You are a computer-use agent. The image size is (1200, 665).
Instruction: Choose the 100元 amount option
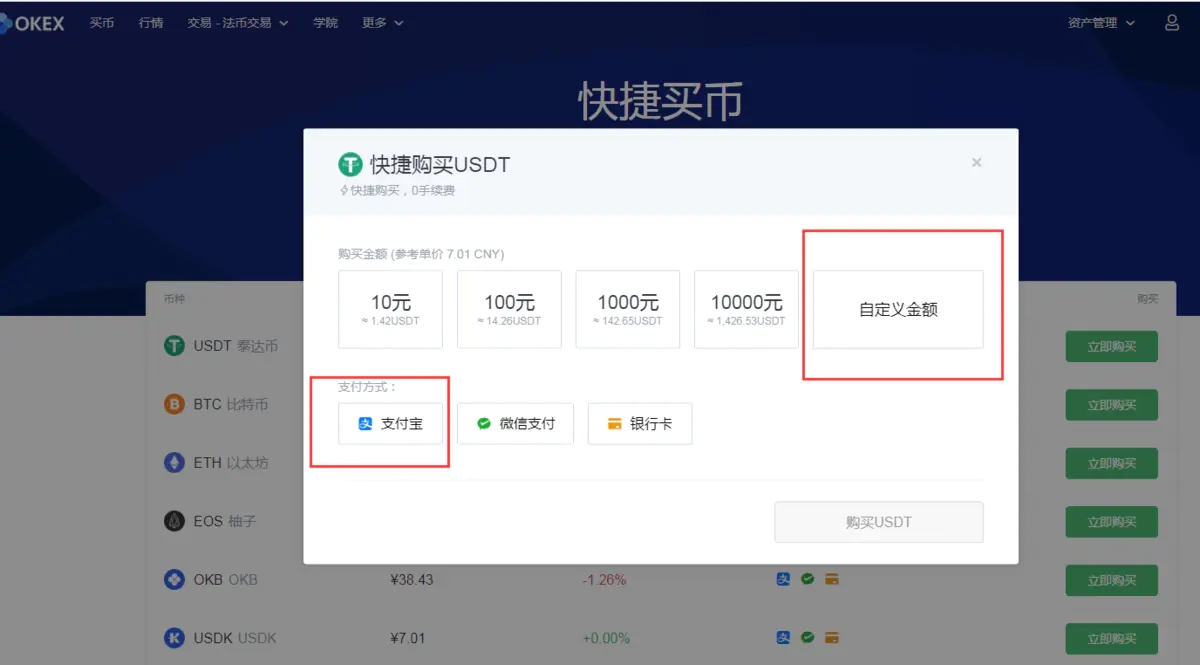[x=509, y=309]
